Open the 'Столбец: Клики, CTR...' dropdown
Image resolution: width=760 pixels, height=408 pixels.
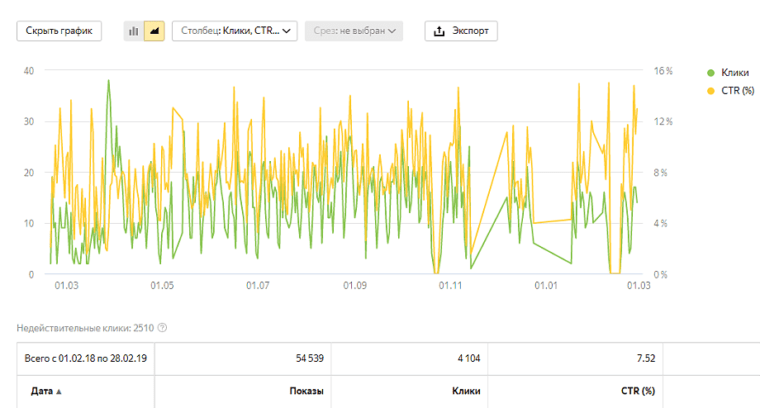click(235, 31)
